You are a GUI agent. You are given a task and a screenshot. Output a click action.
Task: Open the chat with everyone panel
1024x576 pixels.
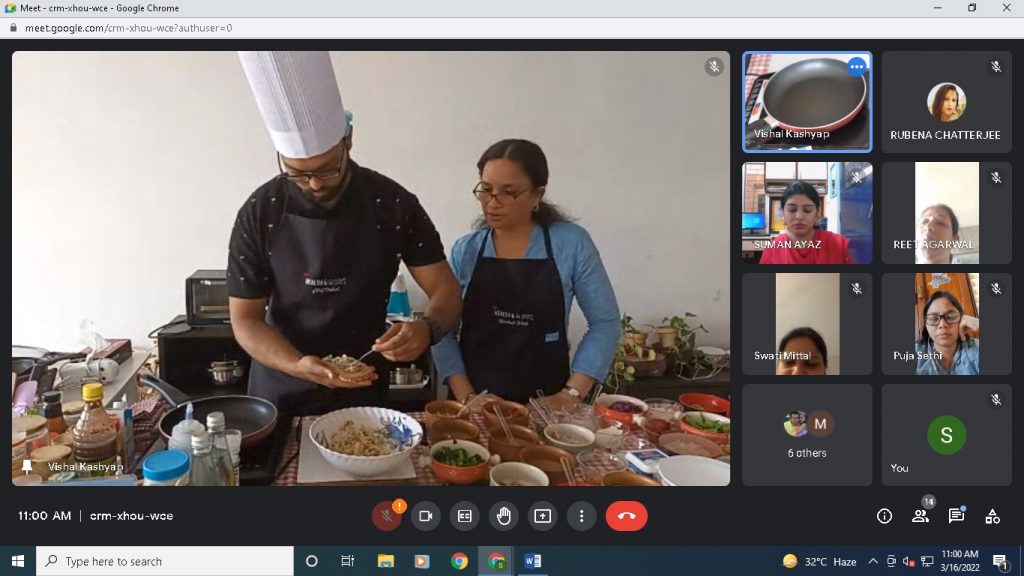coord(956,516)
